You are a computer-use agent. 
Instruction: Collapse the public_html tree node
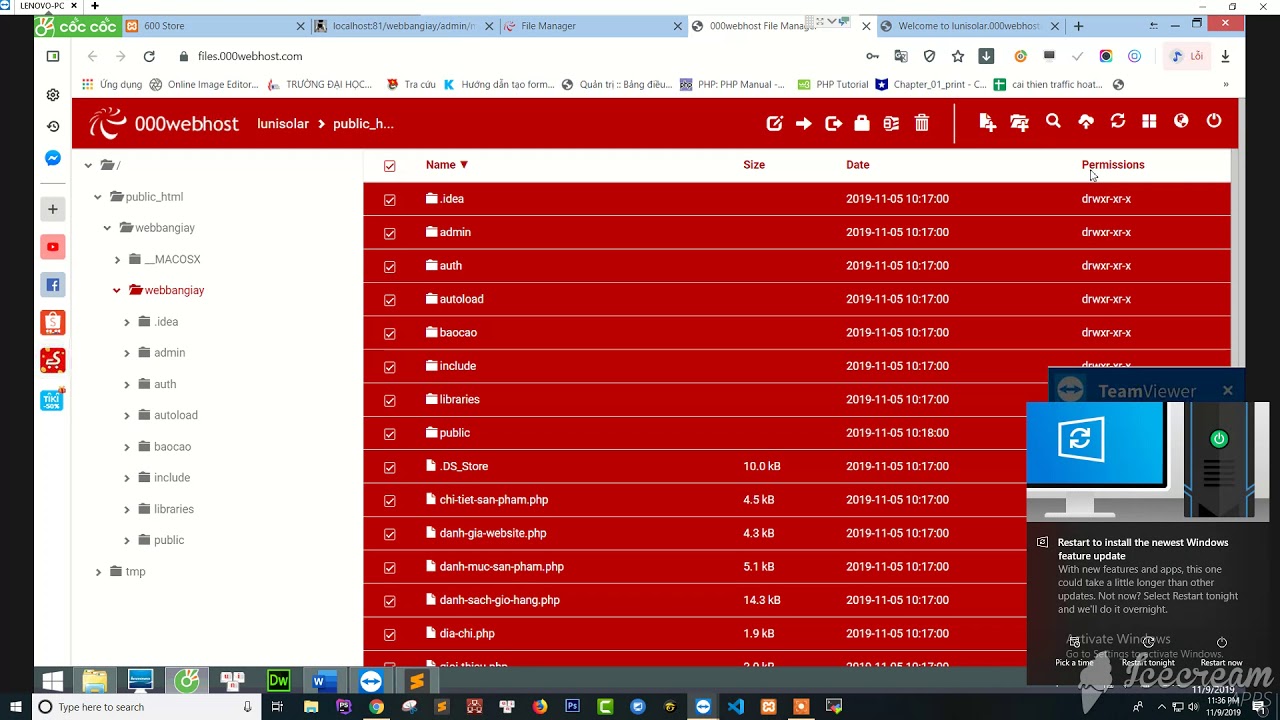click(98, 197)
